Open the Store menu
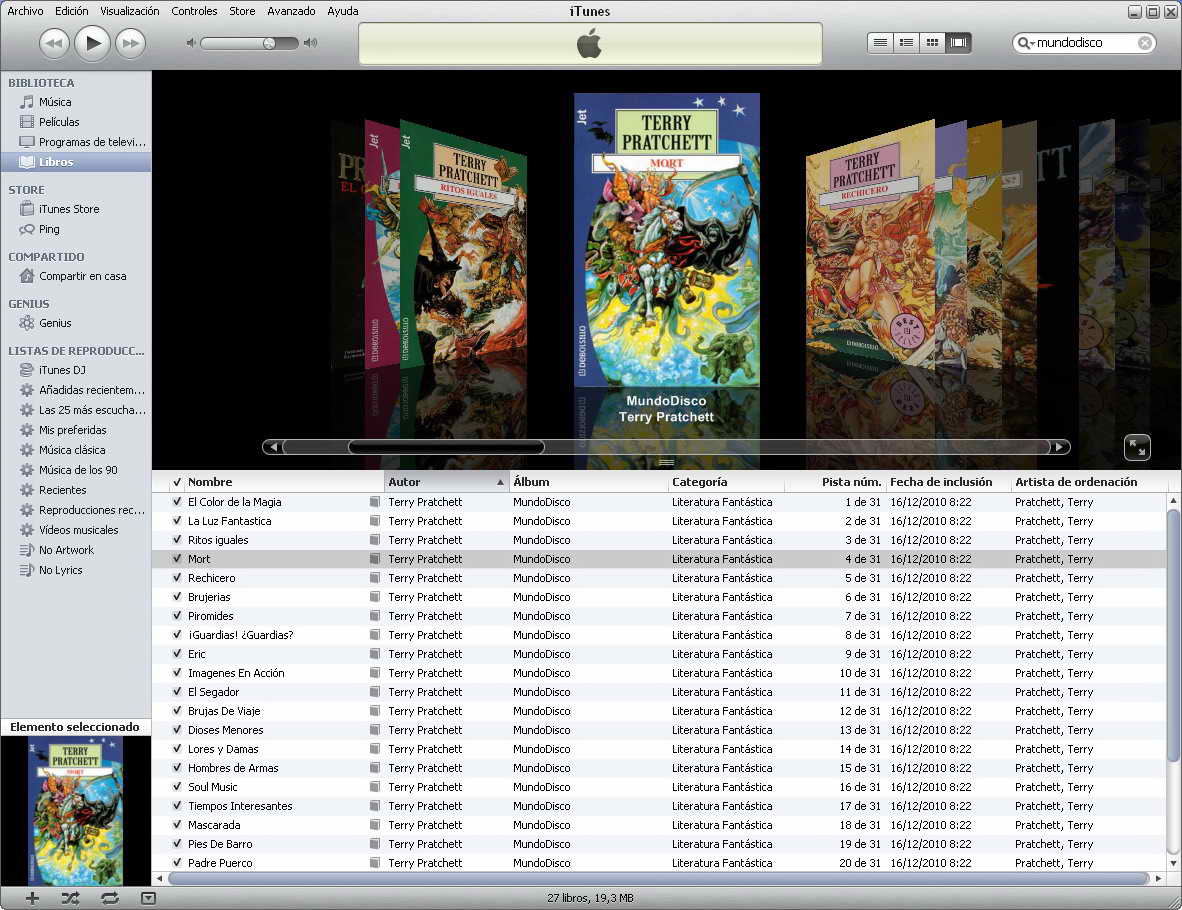1182x910 pixels. point(242,11)
